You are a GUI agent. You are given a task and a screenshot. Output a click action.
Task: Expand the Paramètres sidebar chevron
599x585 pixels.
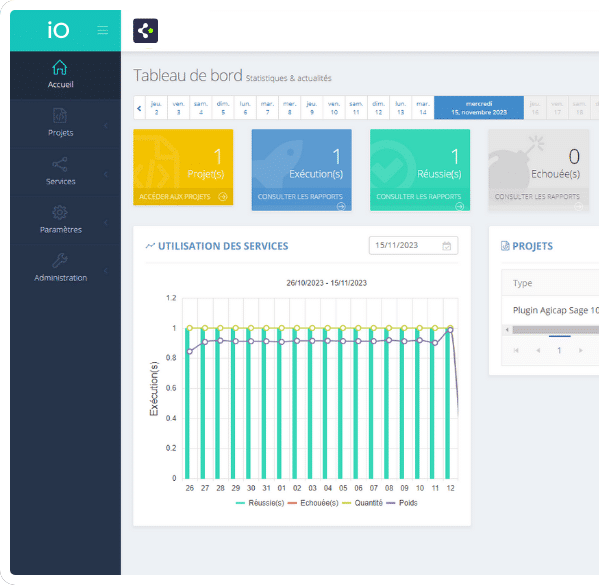(x=106, y=222)
